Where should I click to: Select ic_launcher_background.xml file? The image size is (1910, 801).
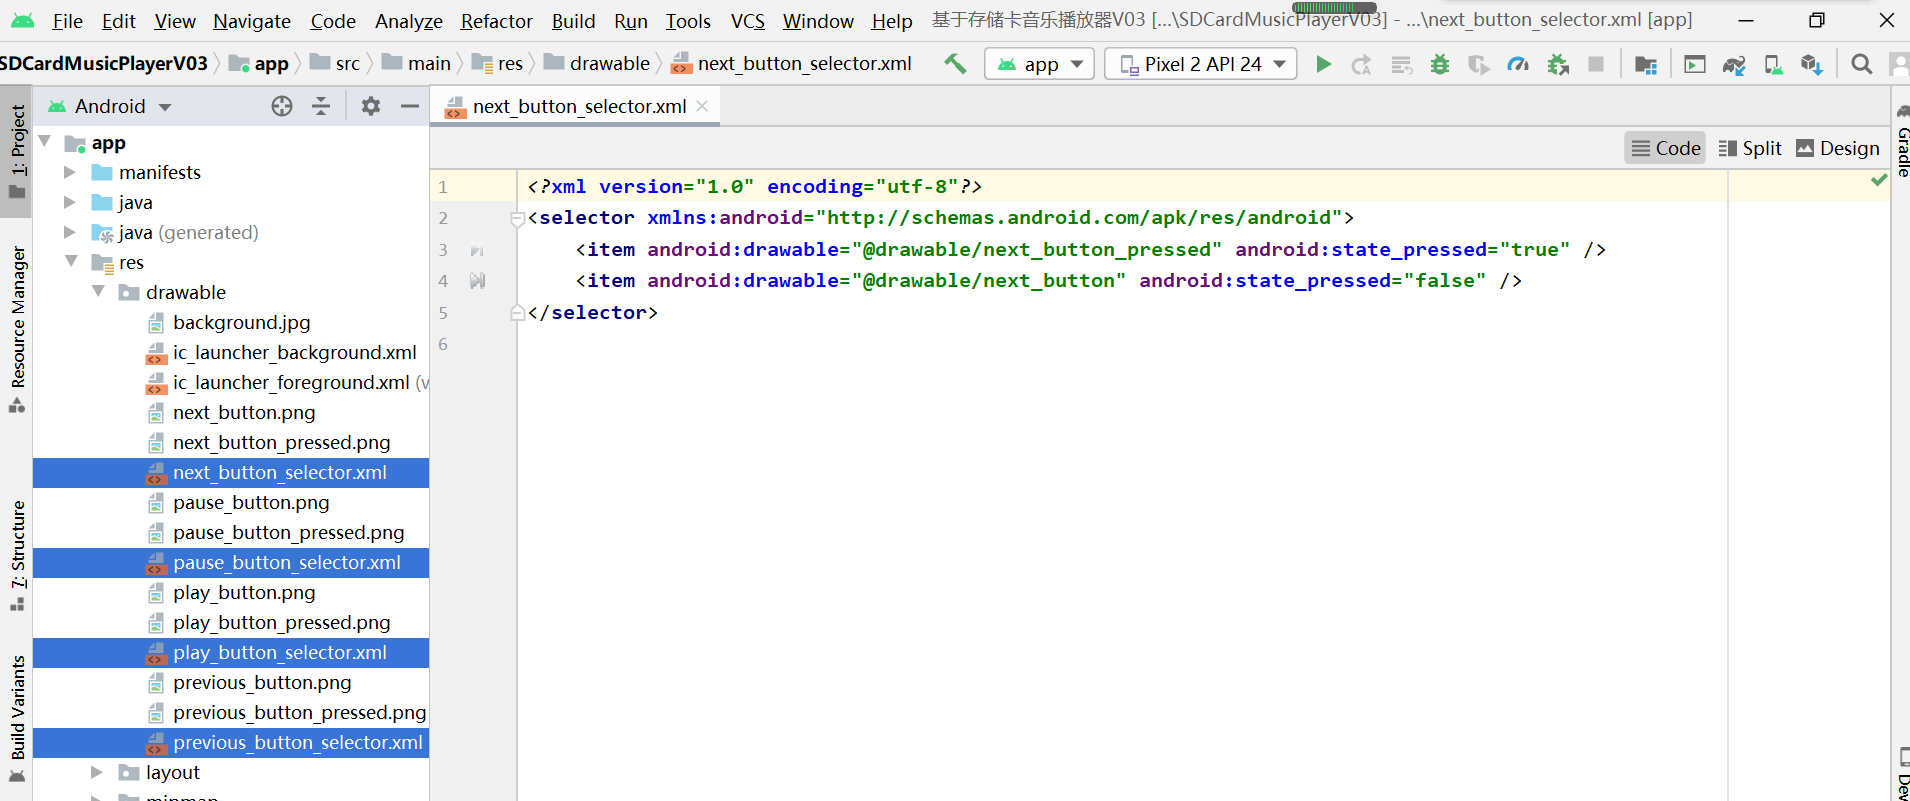coord(231,352)
